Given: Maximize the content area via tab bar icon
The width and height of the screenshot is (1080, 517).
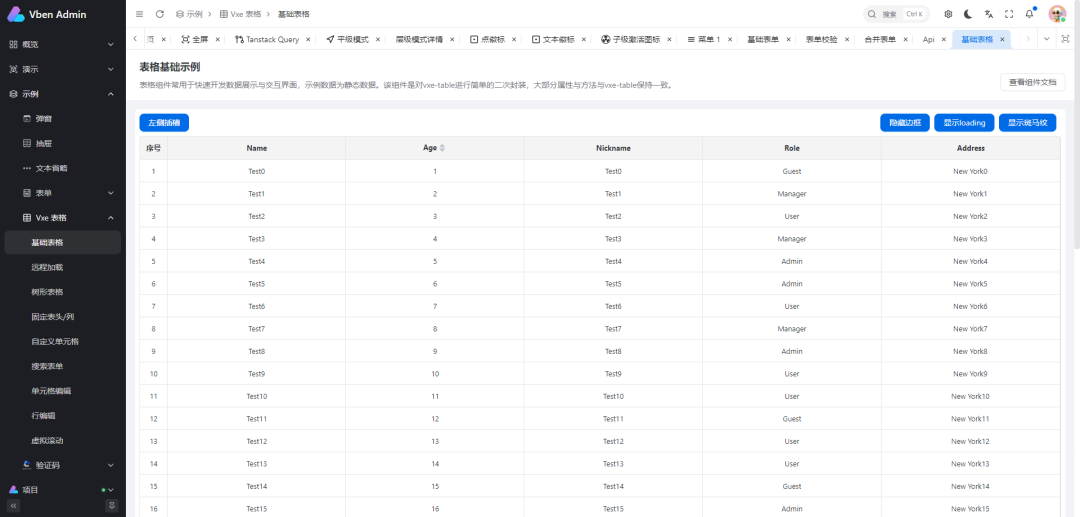Looking at the screenshot, I should (x=1064, y=39).
